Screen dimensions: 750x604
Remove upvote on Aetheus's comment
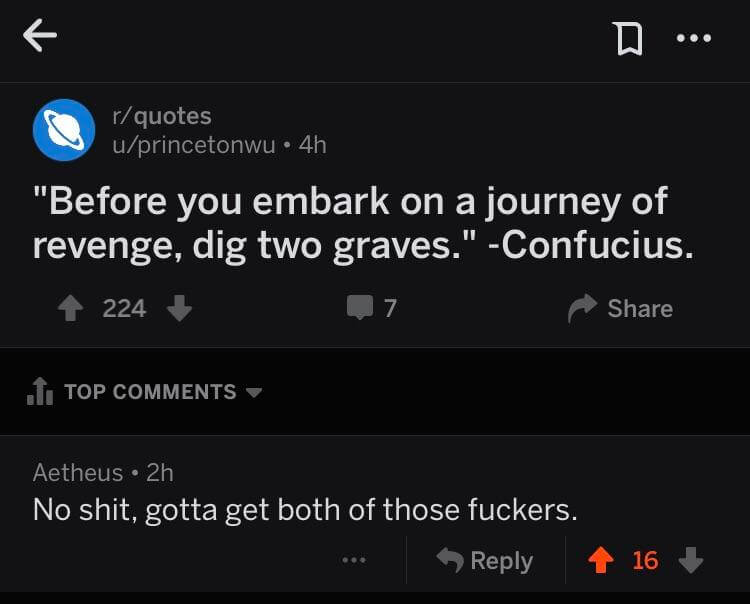(601, 560)
